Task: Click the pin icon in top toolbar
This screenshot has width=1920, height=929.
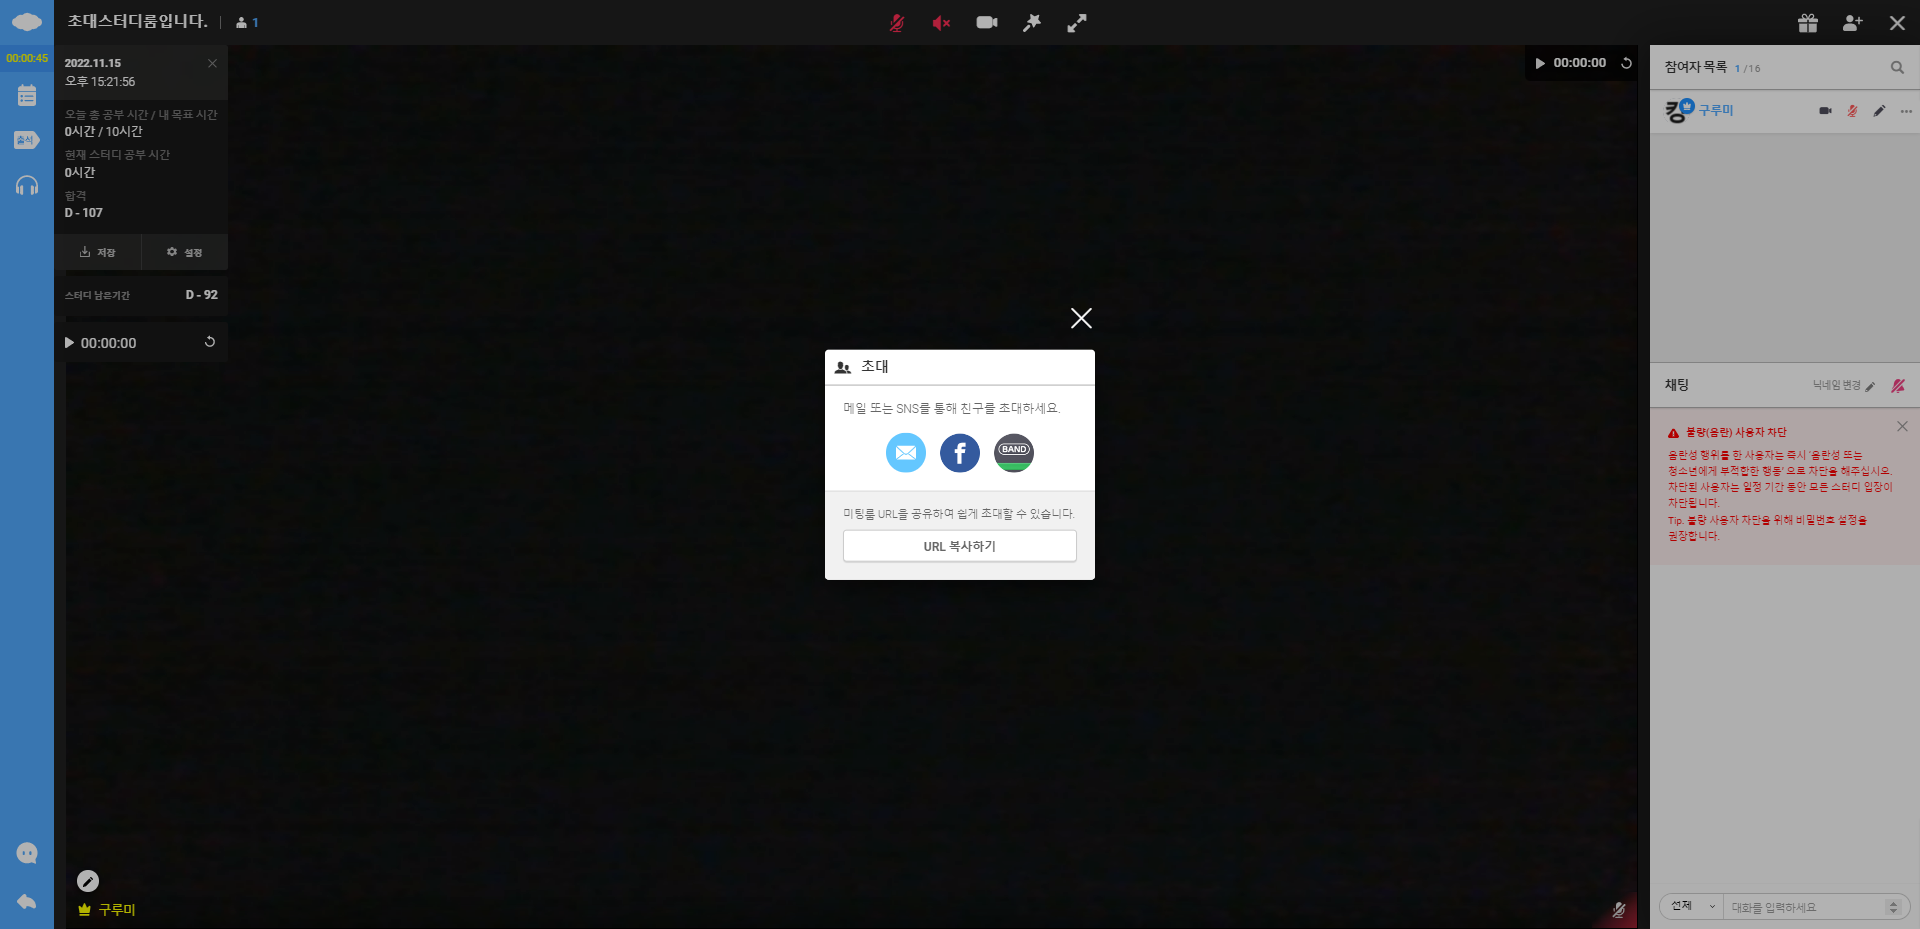Action: [x=1032, y=23]
